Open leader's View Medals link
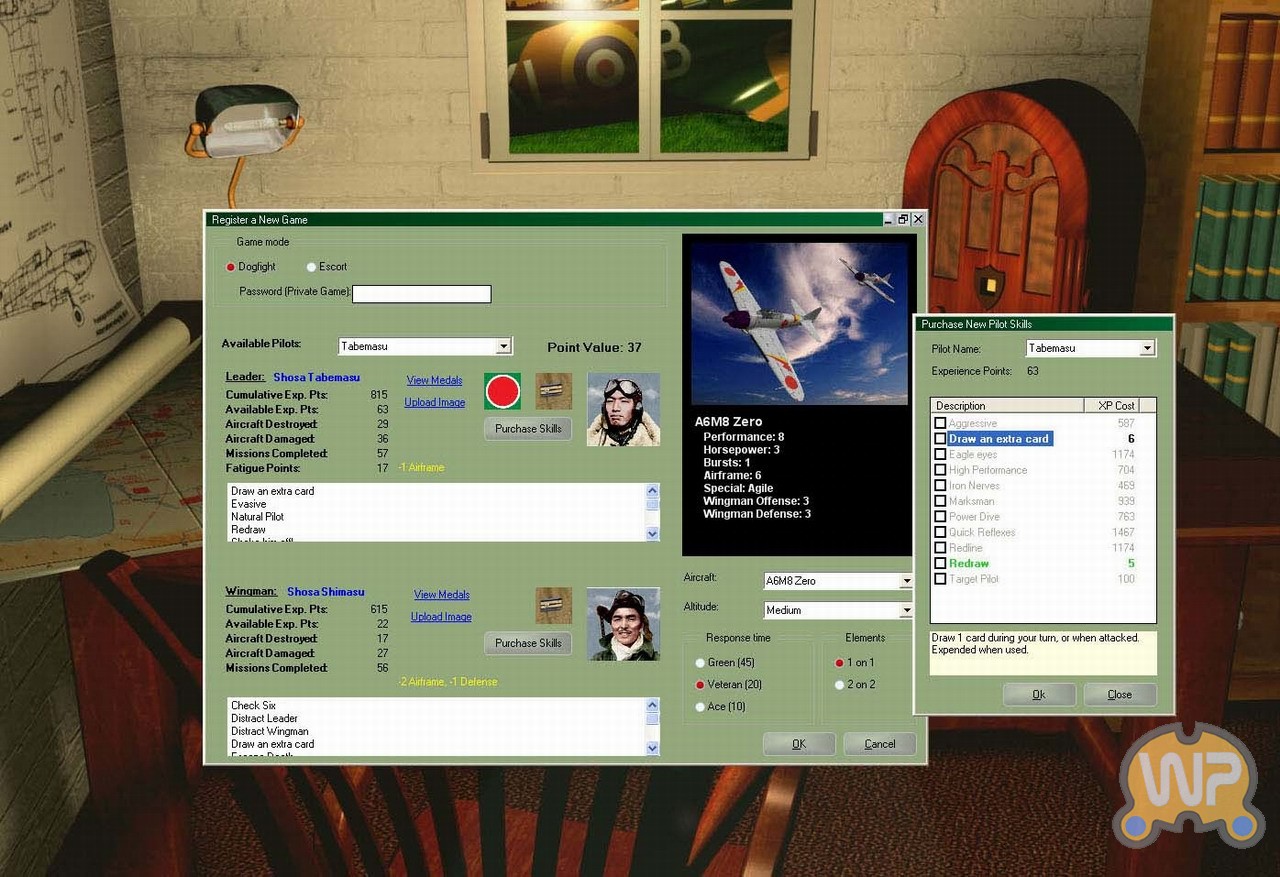This screenshot has width=1280, height=877. pos(434,381)
